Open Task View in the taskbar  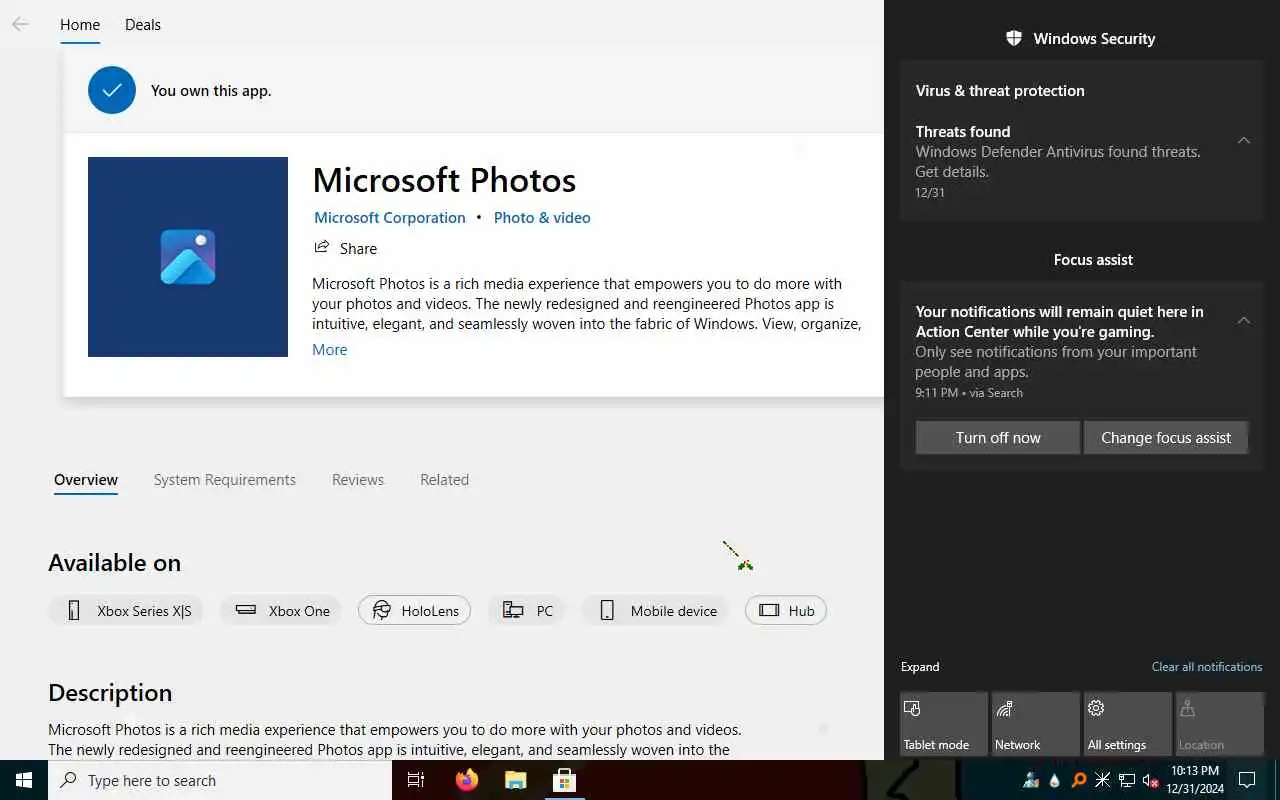[416, 780]
